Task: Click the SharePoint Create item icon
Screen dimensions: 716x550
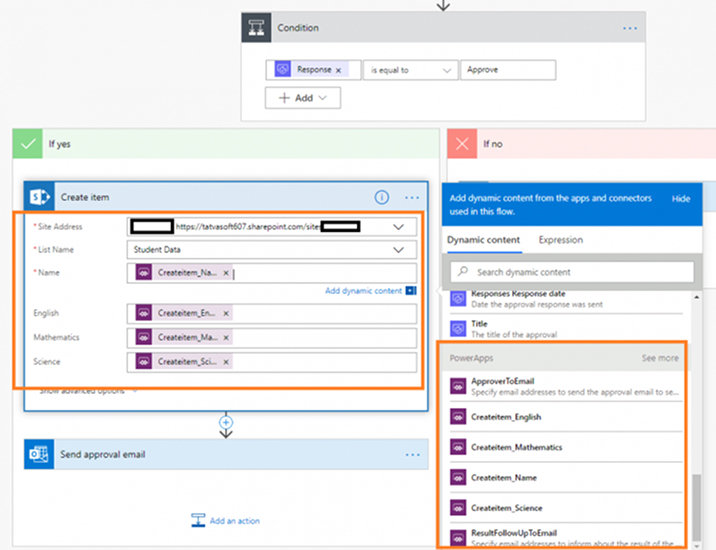Action: (39, 197)
